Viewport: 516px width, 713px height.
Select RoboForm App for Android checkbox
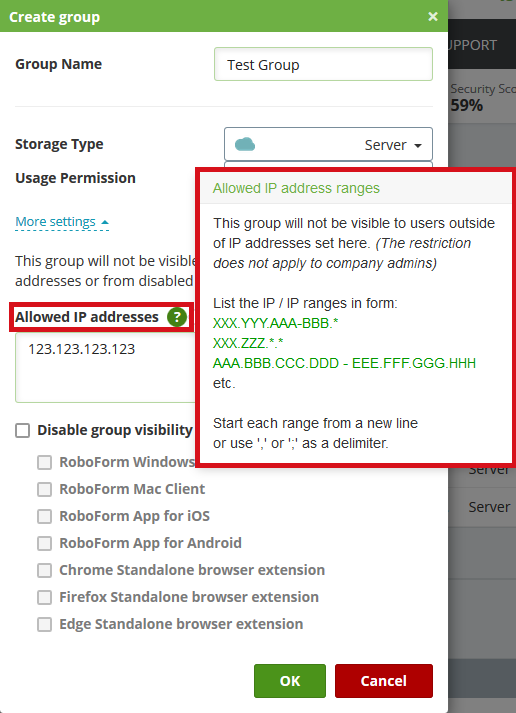[x=44, y=543]
